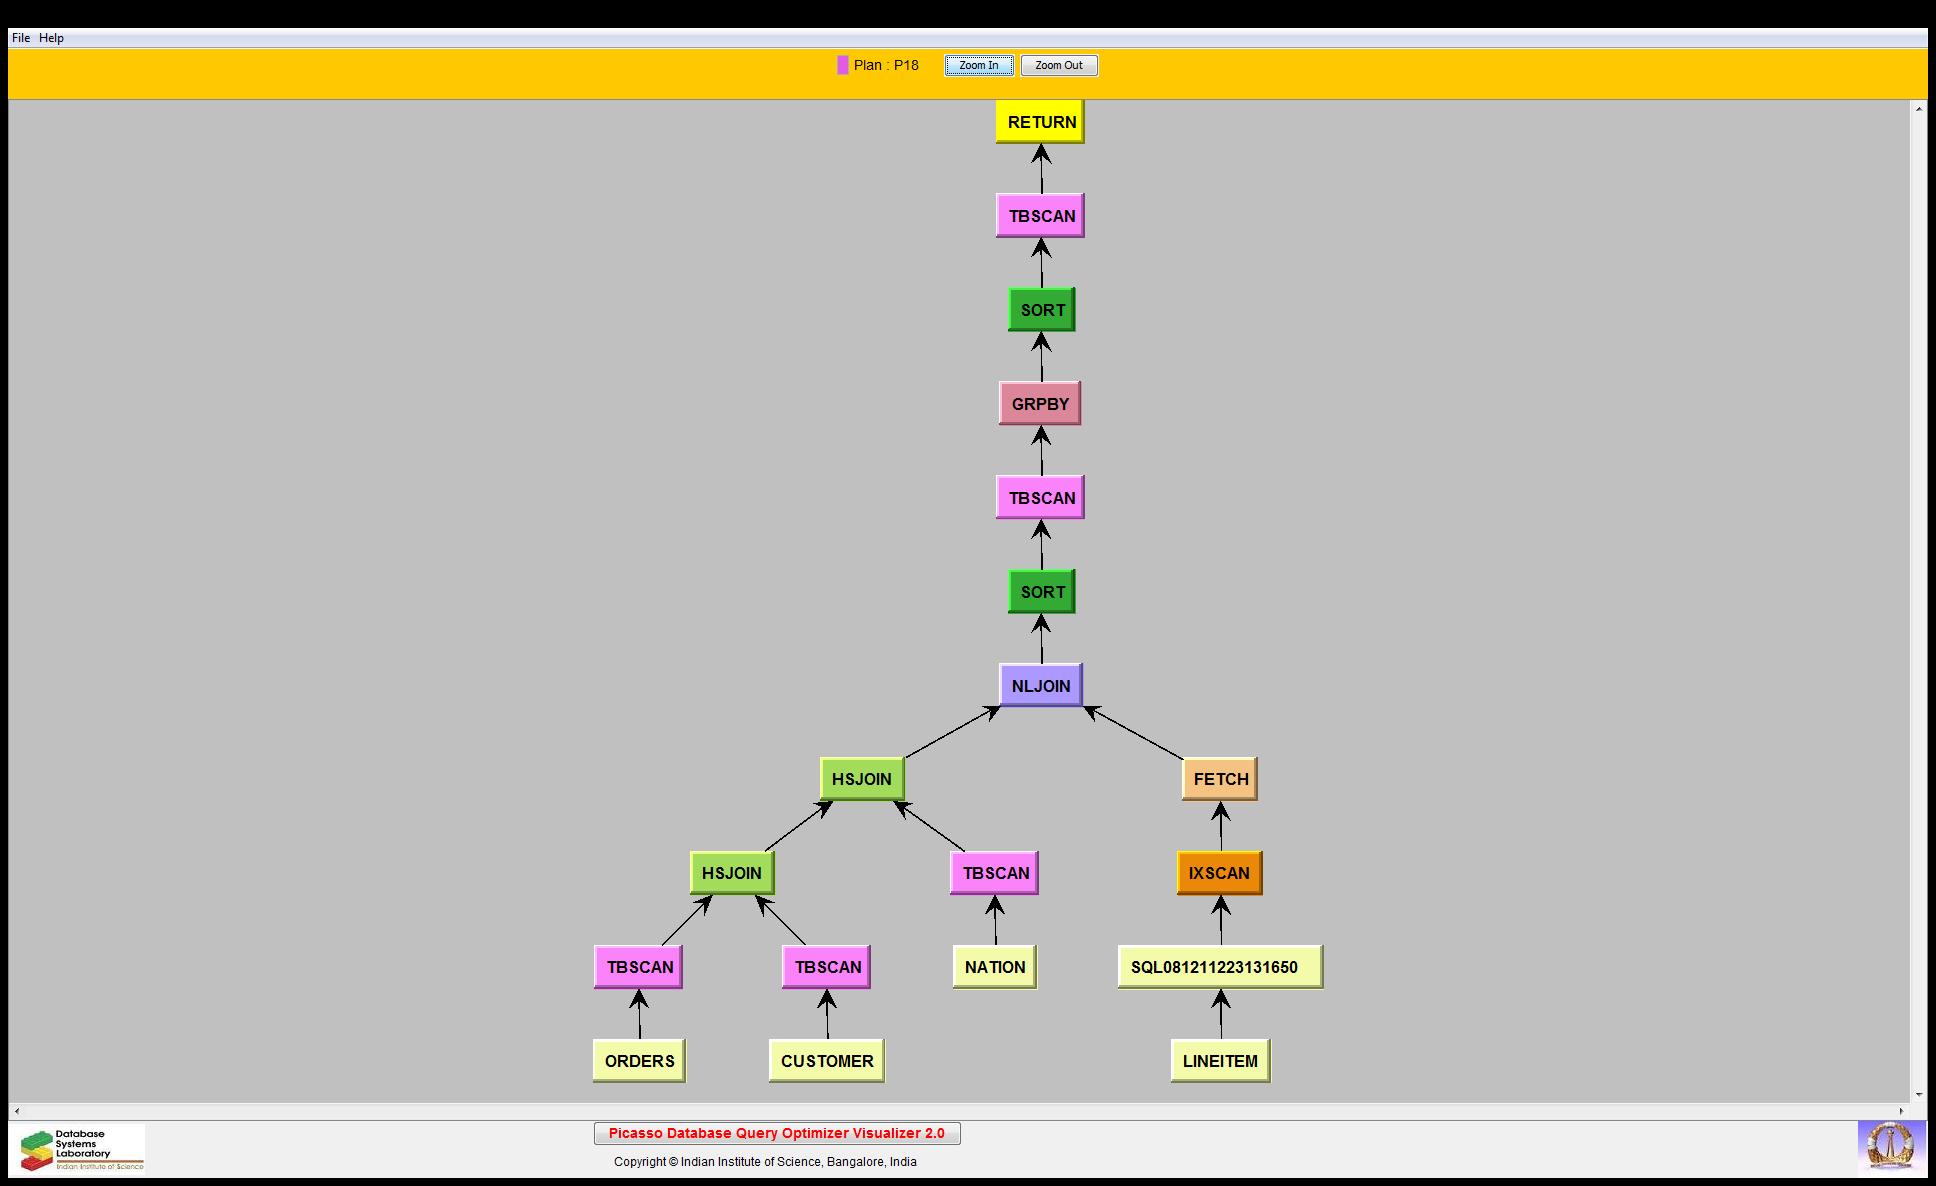Click the vertical scrollbar down arrow
Screen dimensions: 1936x1186
1918,1095
